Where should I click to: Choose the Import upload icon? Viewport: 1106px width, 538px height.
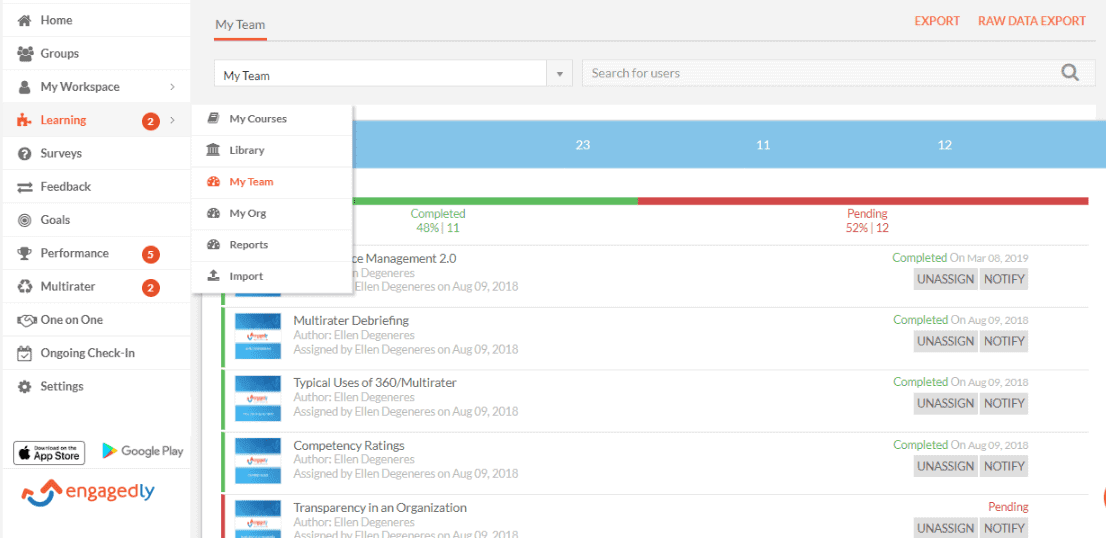(x=213, y=276)
